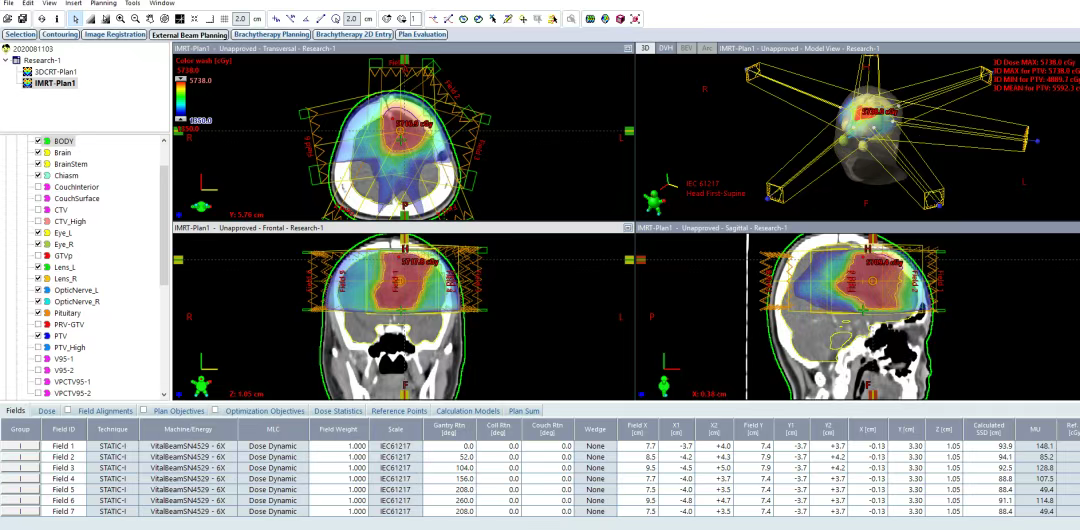Check the GTVp structure checkbox
This screenshot has height=530, width=1080.
pos(38,255)
